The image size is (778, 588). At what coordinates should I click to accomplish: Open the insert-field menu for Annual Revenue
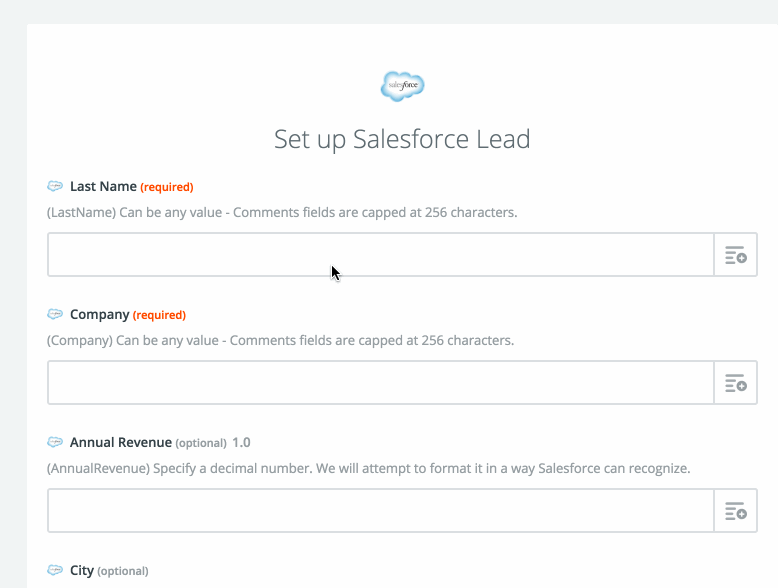735,511
